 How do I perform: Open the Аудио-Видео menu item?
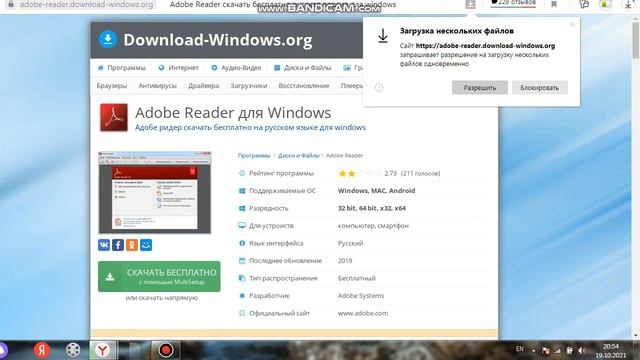[236, 68]
